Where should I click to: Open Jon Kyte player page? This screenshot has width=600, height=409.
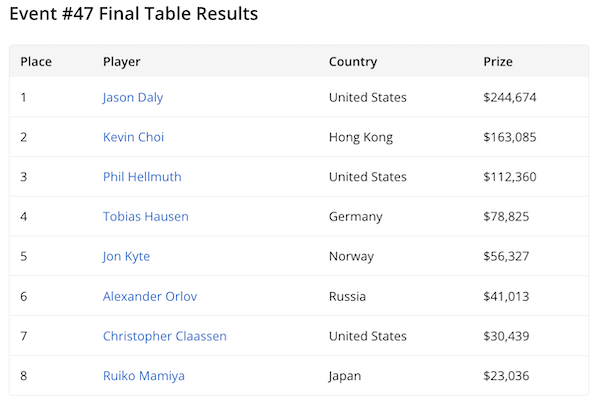(x=126, y=256)
